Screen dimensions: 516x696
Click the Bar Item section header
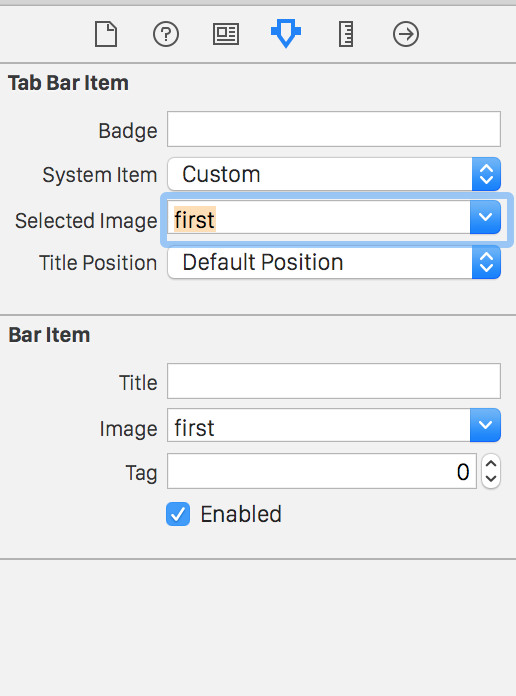(x=49, y=335)
